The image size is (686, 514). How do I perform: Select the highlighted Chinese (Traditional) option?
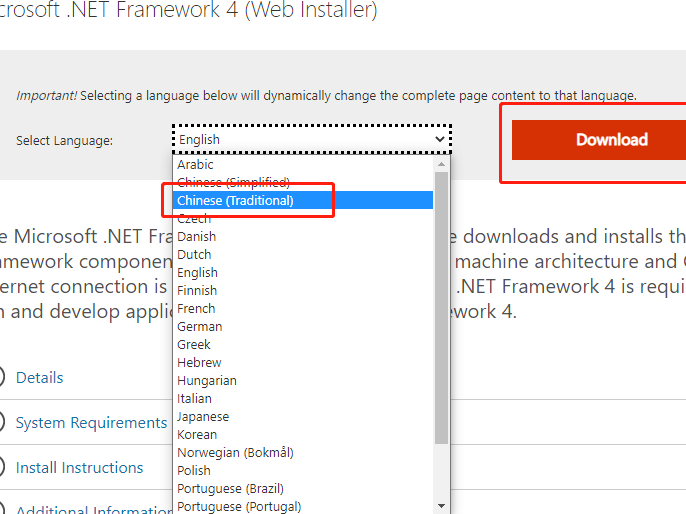[x=303, y=200]
